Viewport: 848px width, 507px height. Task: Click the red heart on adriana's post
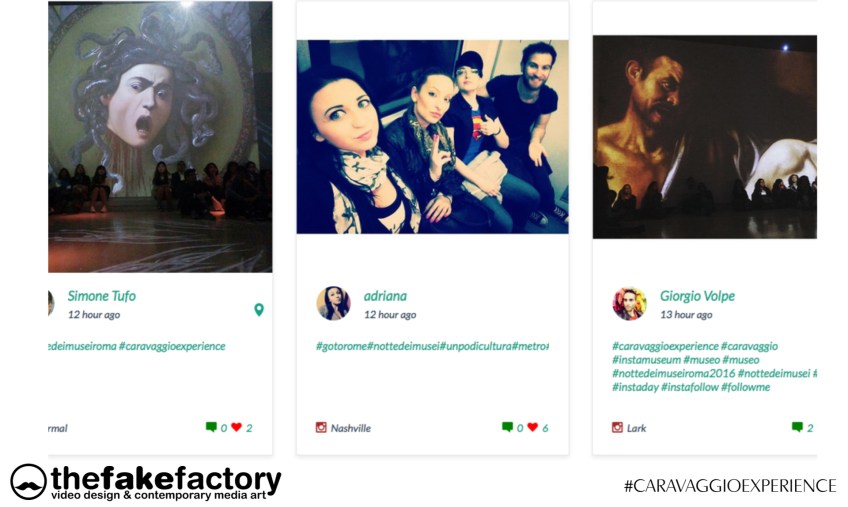click(533, 427)
